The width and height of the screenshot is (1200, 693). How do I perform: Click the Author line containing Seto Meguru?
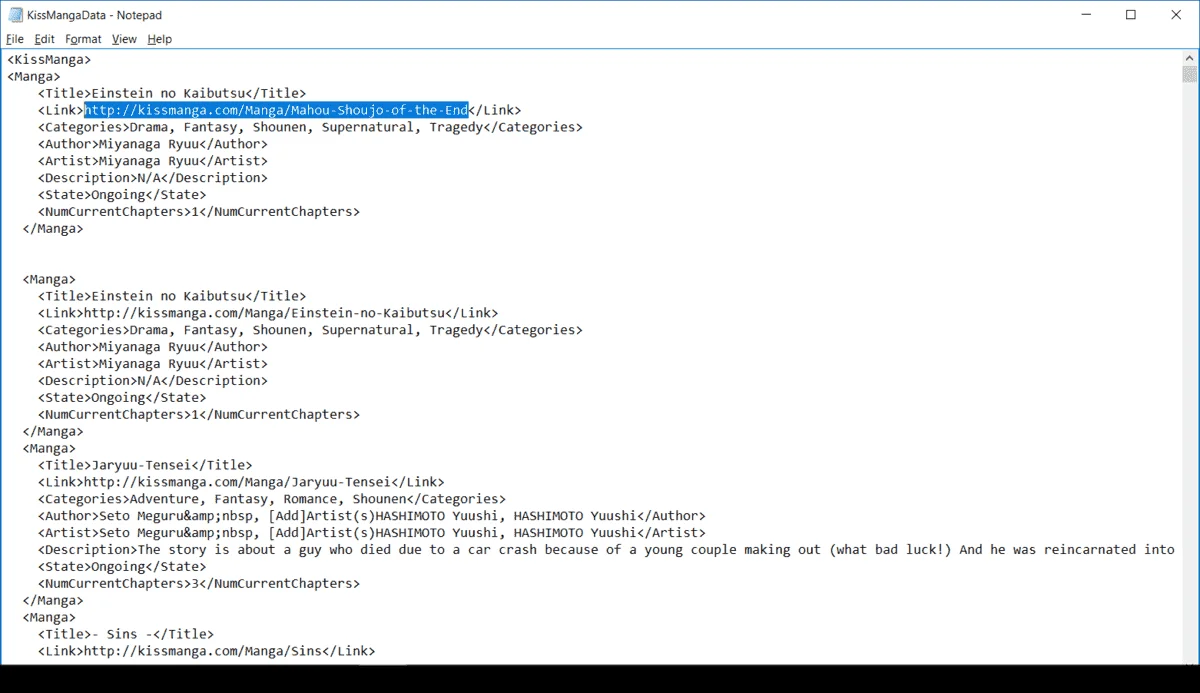372,516
